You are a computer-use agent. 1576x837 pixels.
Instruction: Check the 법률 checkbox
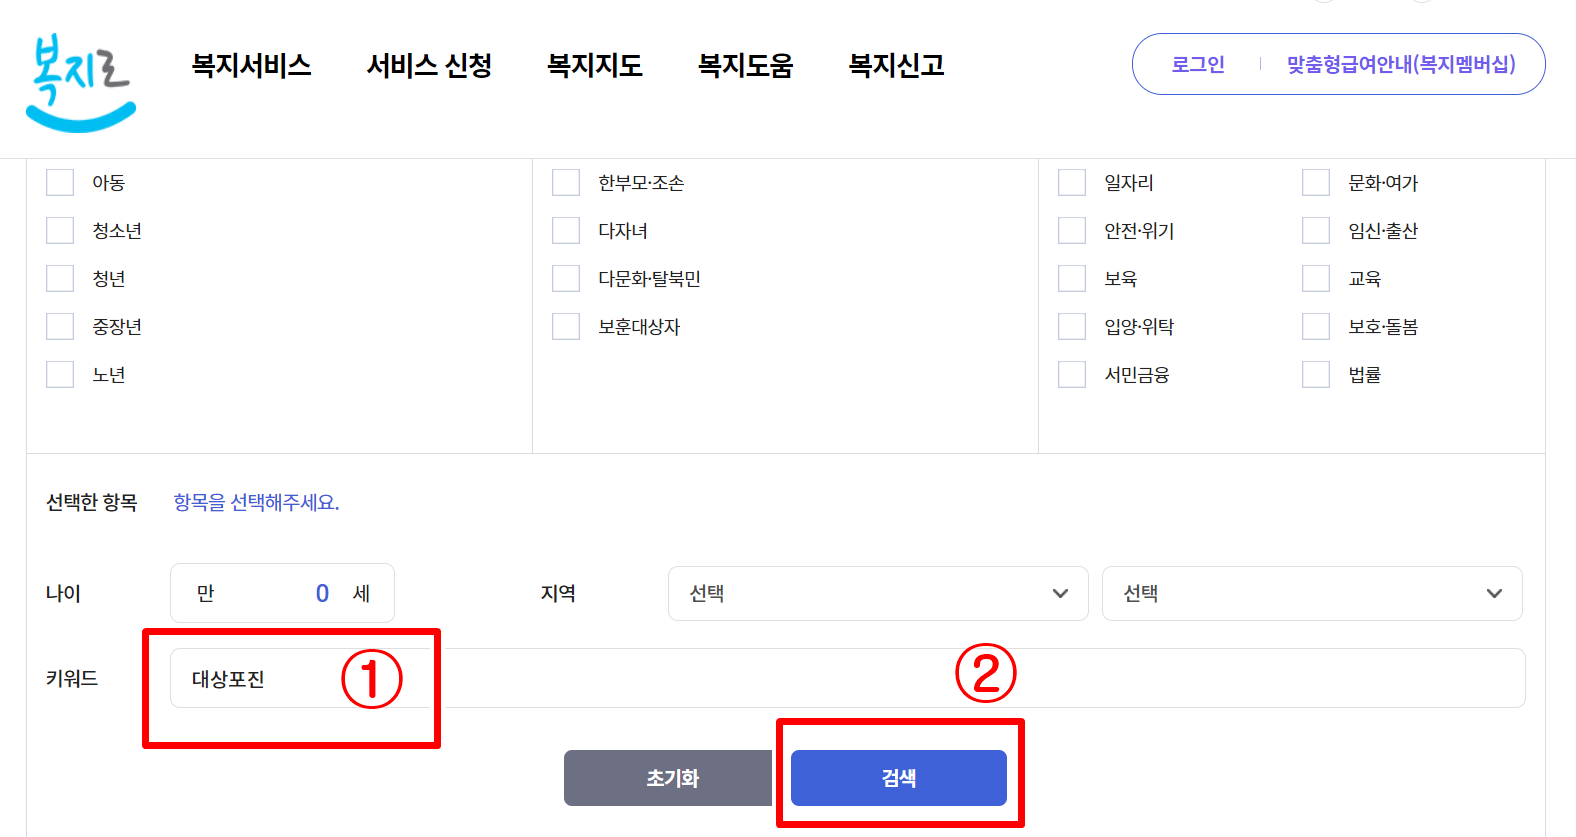click(x=1315, y=373)
